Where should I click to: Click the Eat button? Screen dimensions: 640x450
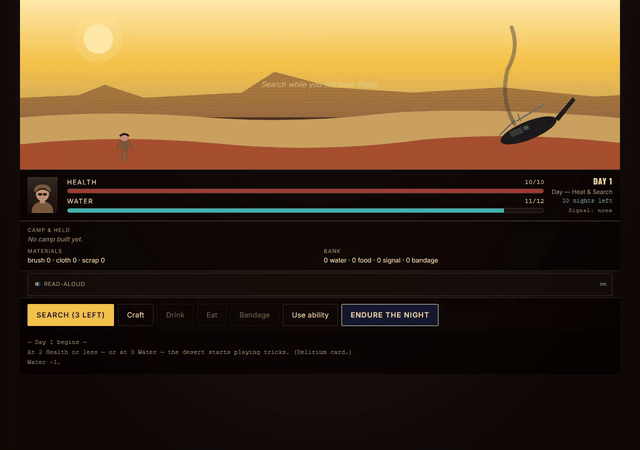pyautogui.click(x=212, y=315)
